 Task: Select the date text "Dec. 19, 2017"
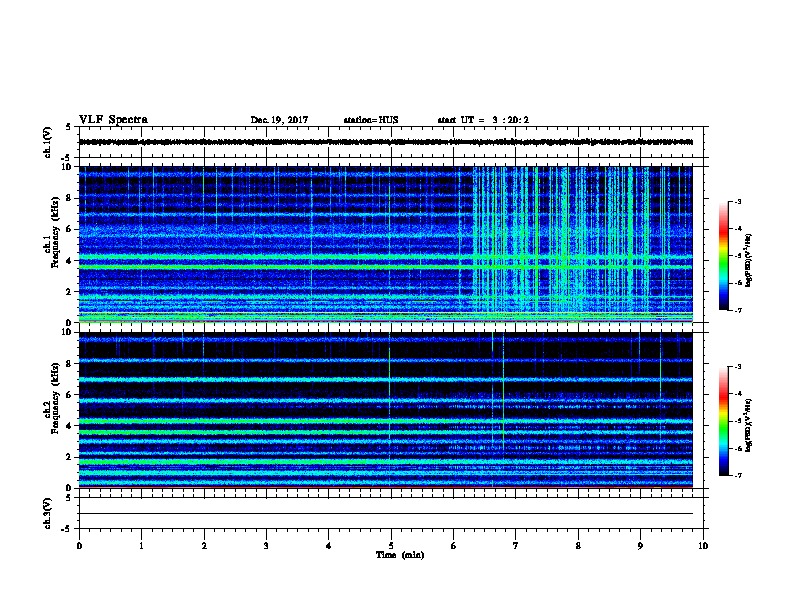tap(279, 120)
